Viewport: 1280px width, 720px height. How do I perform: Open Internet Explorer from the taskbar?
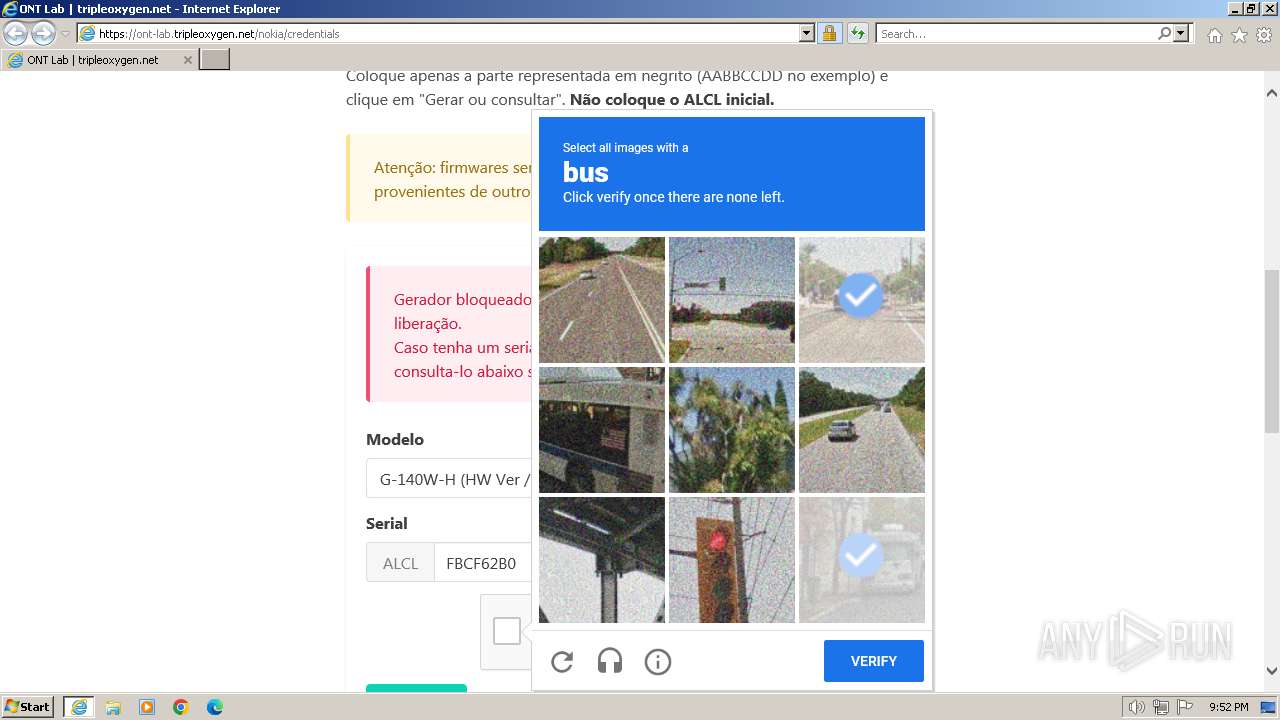78,706
